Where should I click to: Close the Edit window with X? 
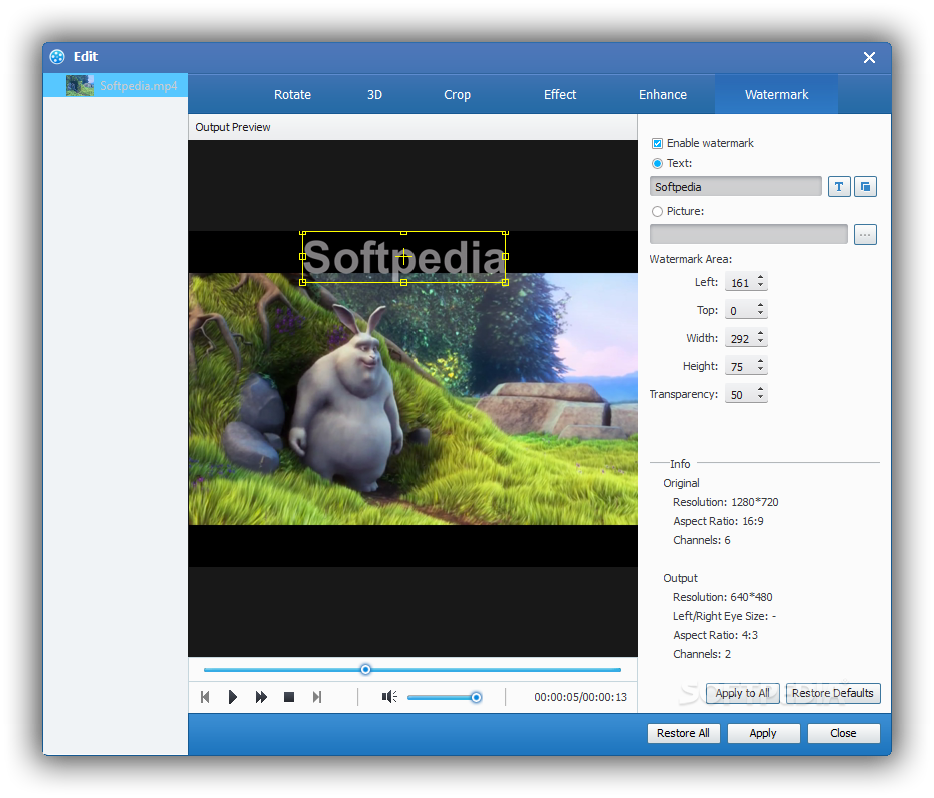pyautogui.click(x=869, y=57)
